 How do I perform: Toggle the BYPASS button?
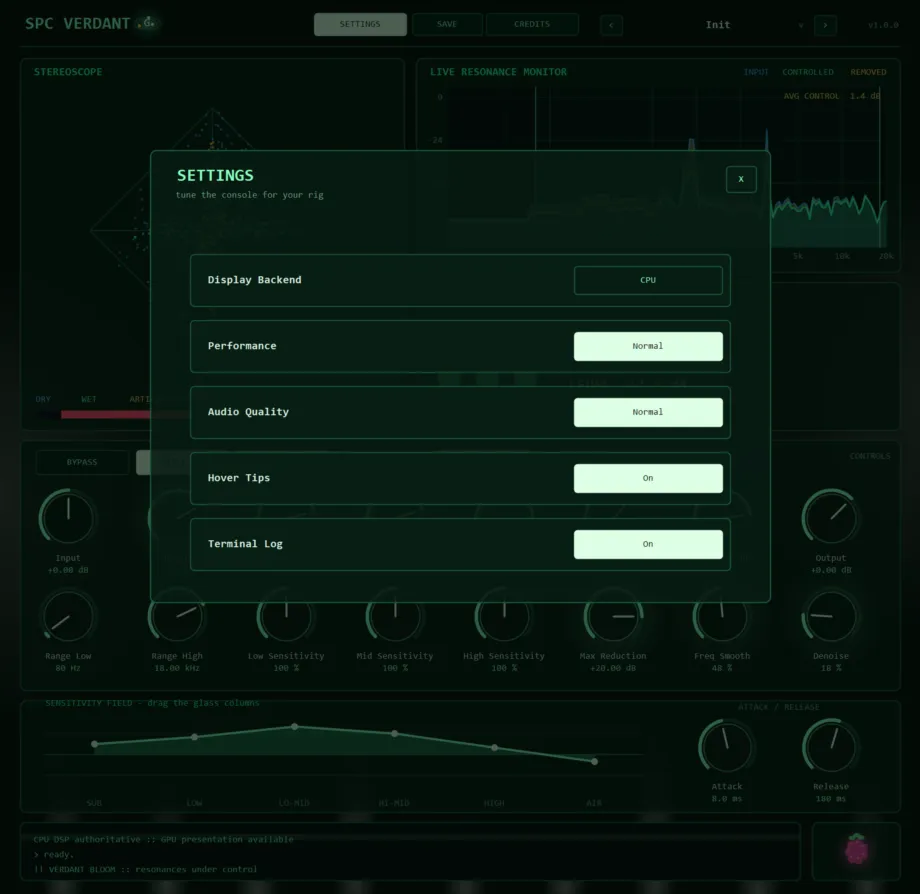click(82, 462)
